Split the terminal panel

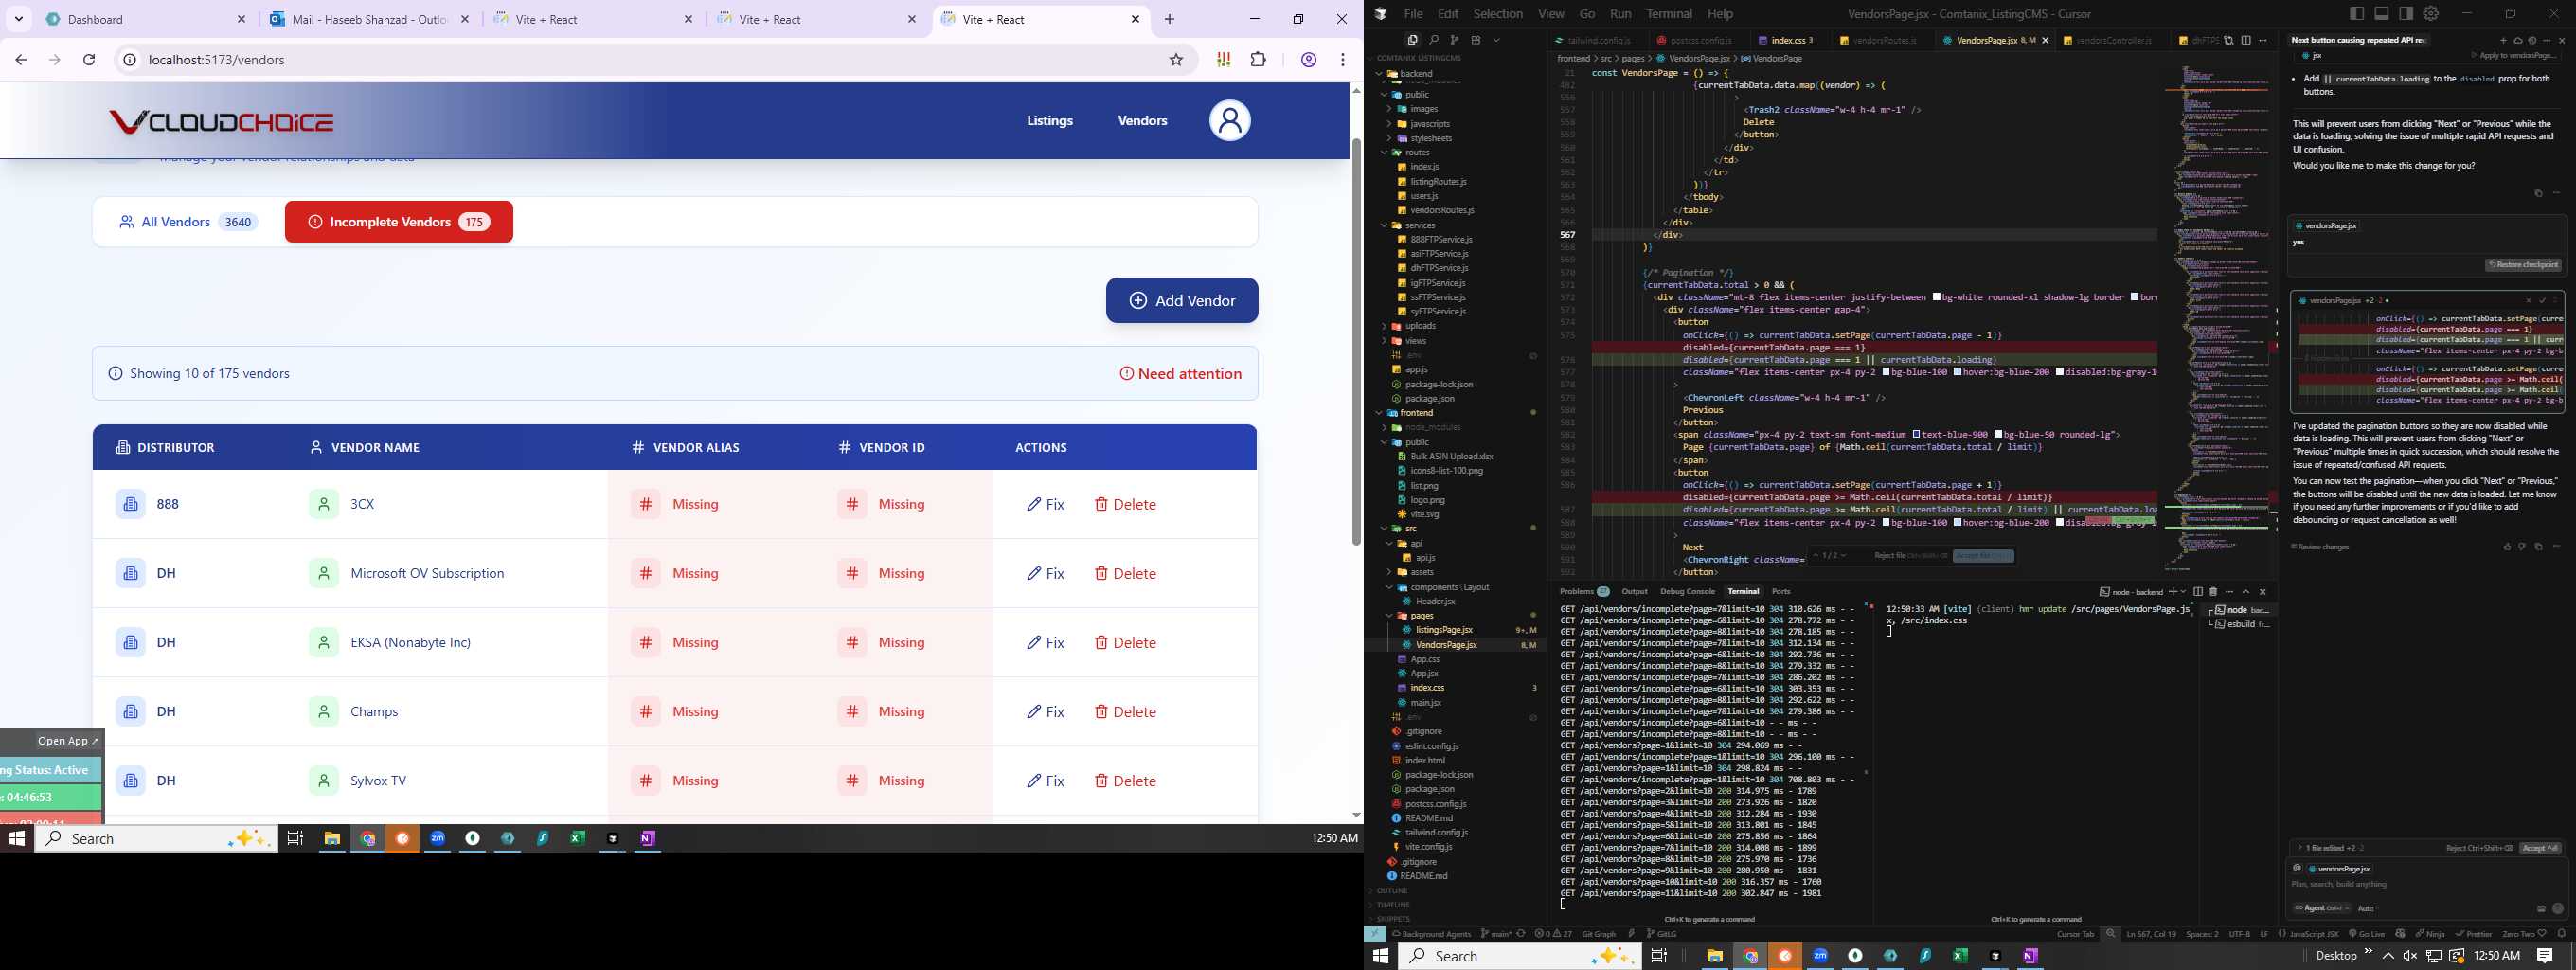point(2198,592)
